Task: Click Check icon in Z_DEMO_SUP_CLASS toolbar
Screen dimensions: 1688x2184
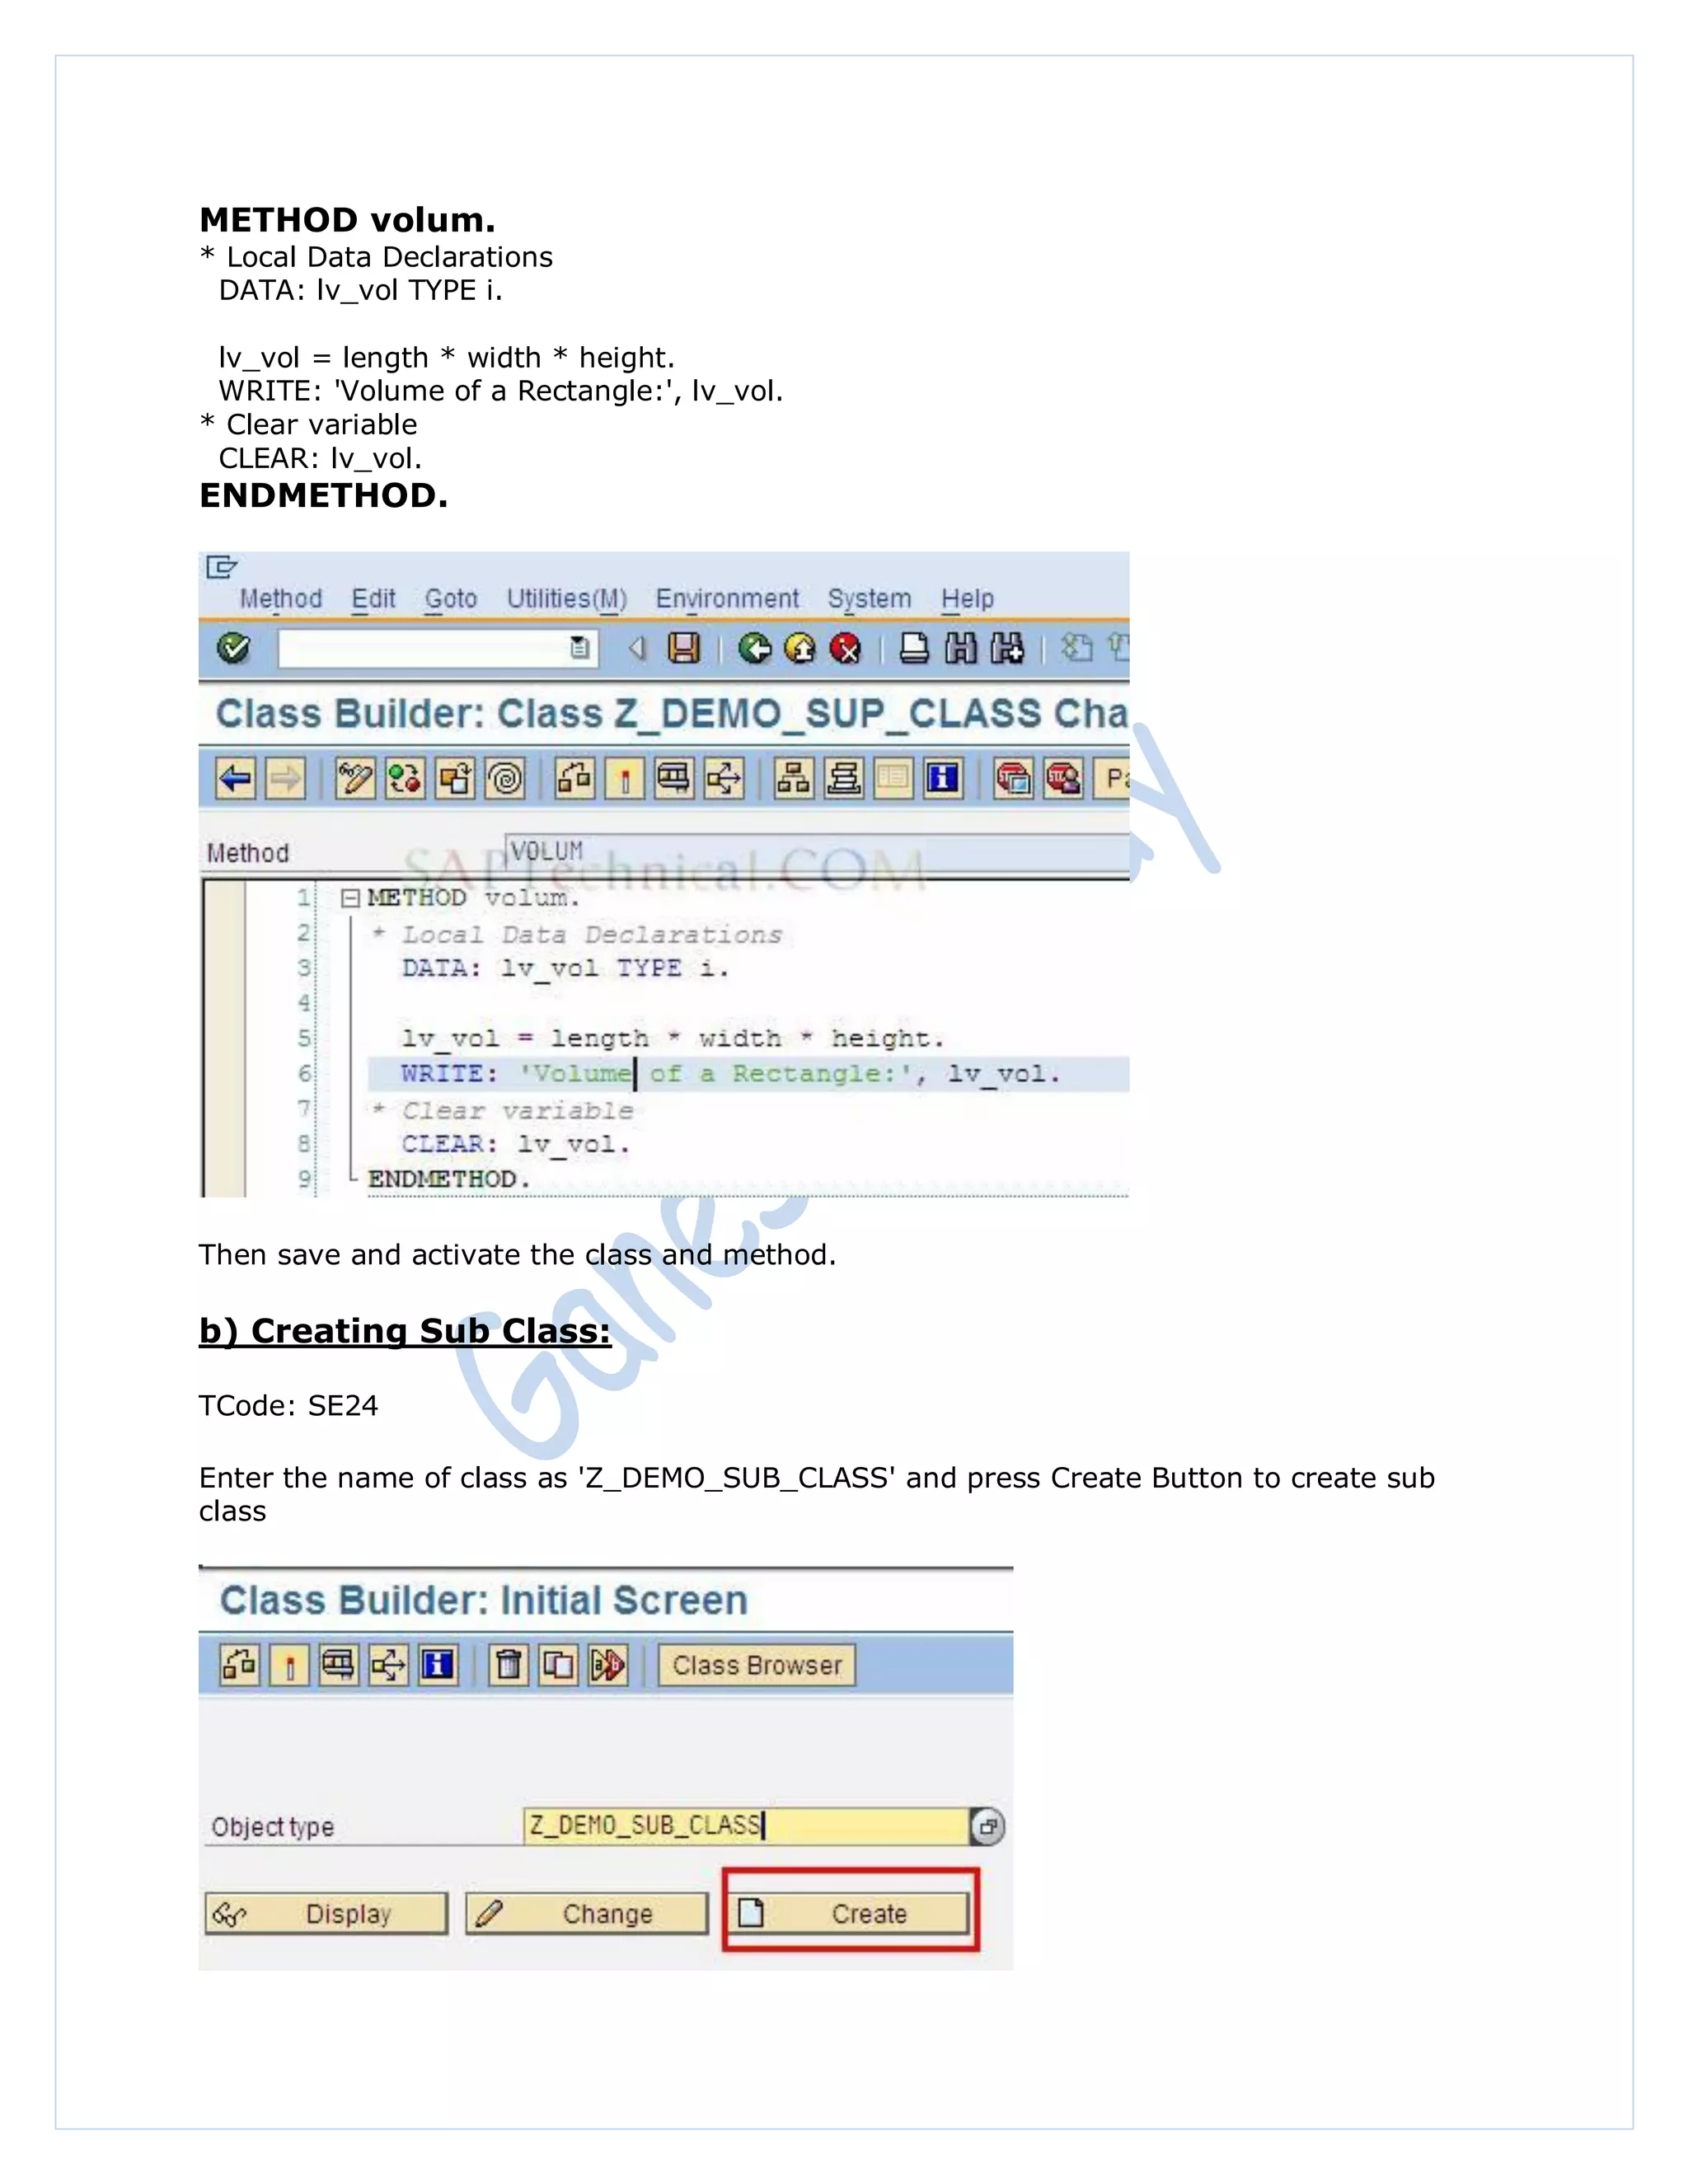Action: (575, 778)
